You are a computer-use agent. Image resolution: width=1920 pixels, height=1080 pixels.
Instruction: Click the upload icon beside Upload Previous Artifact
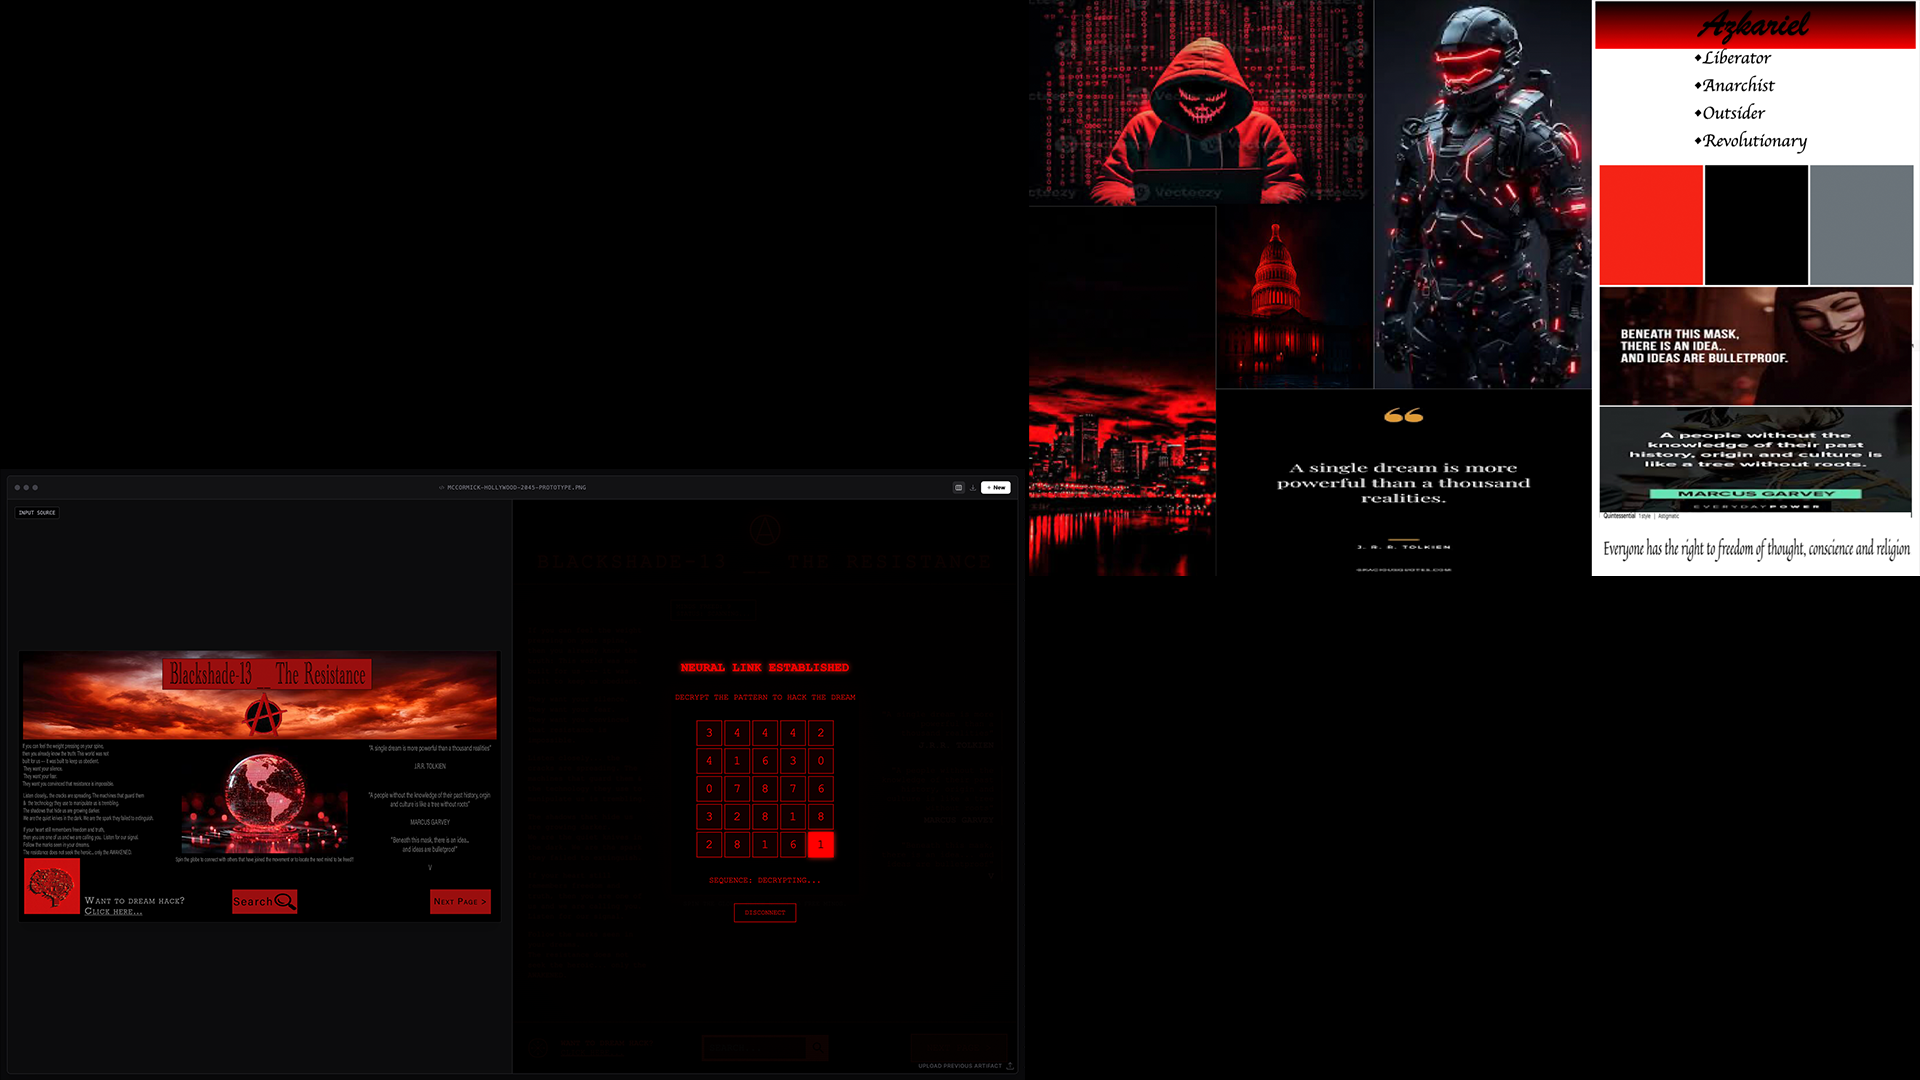(1010, 1066)
